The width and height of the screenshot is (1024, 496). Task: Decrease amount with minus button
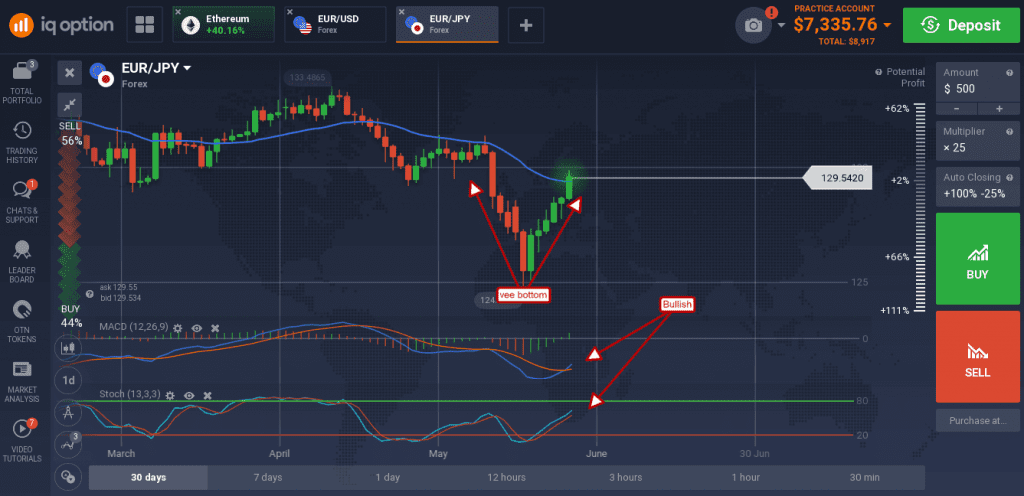click(957, 108)
